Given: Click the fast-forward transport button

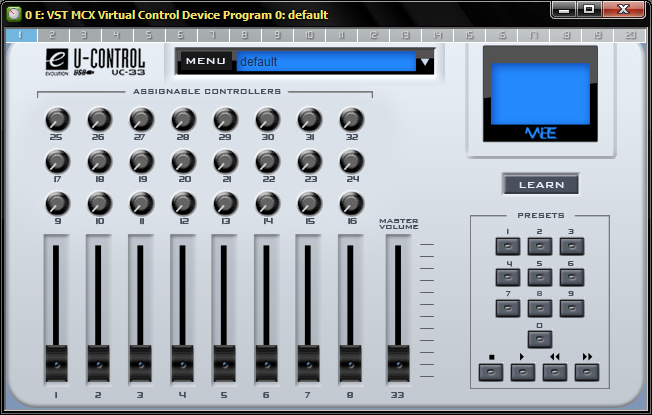Looking at the screenshot, I should [587, 372].
